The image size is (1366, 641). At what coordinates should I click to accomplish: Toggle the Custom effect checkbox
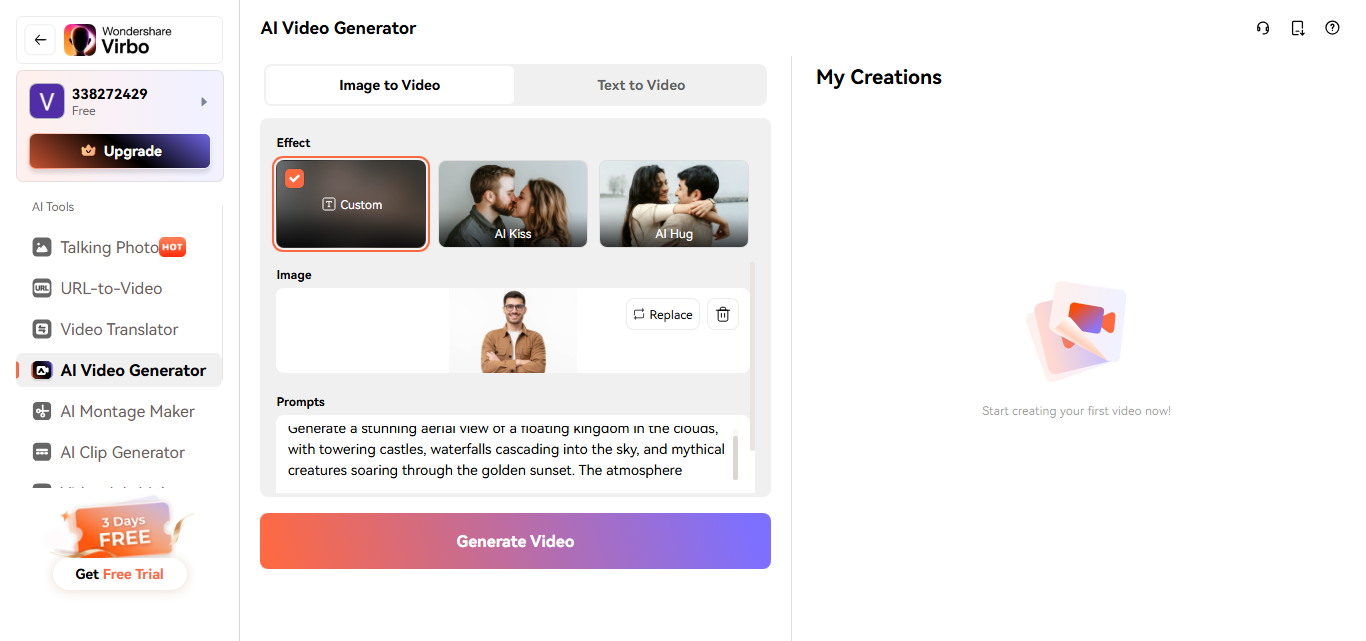pos(294,178)
